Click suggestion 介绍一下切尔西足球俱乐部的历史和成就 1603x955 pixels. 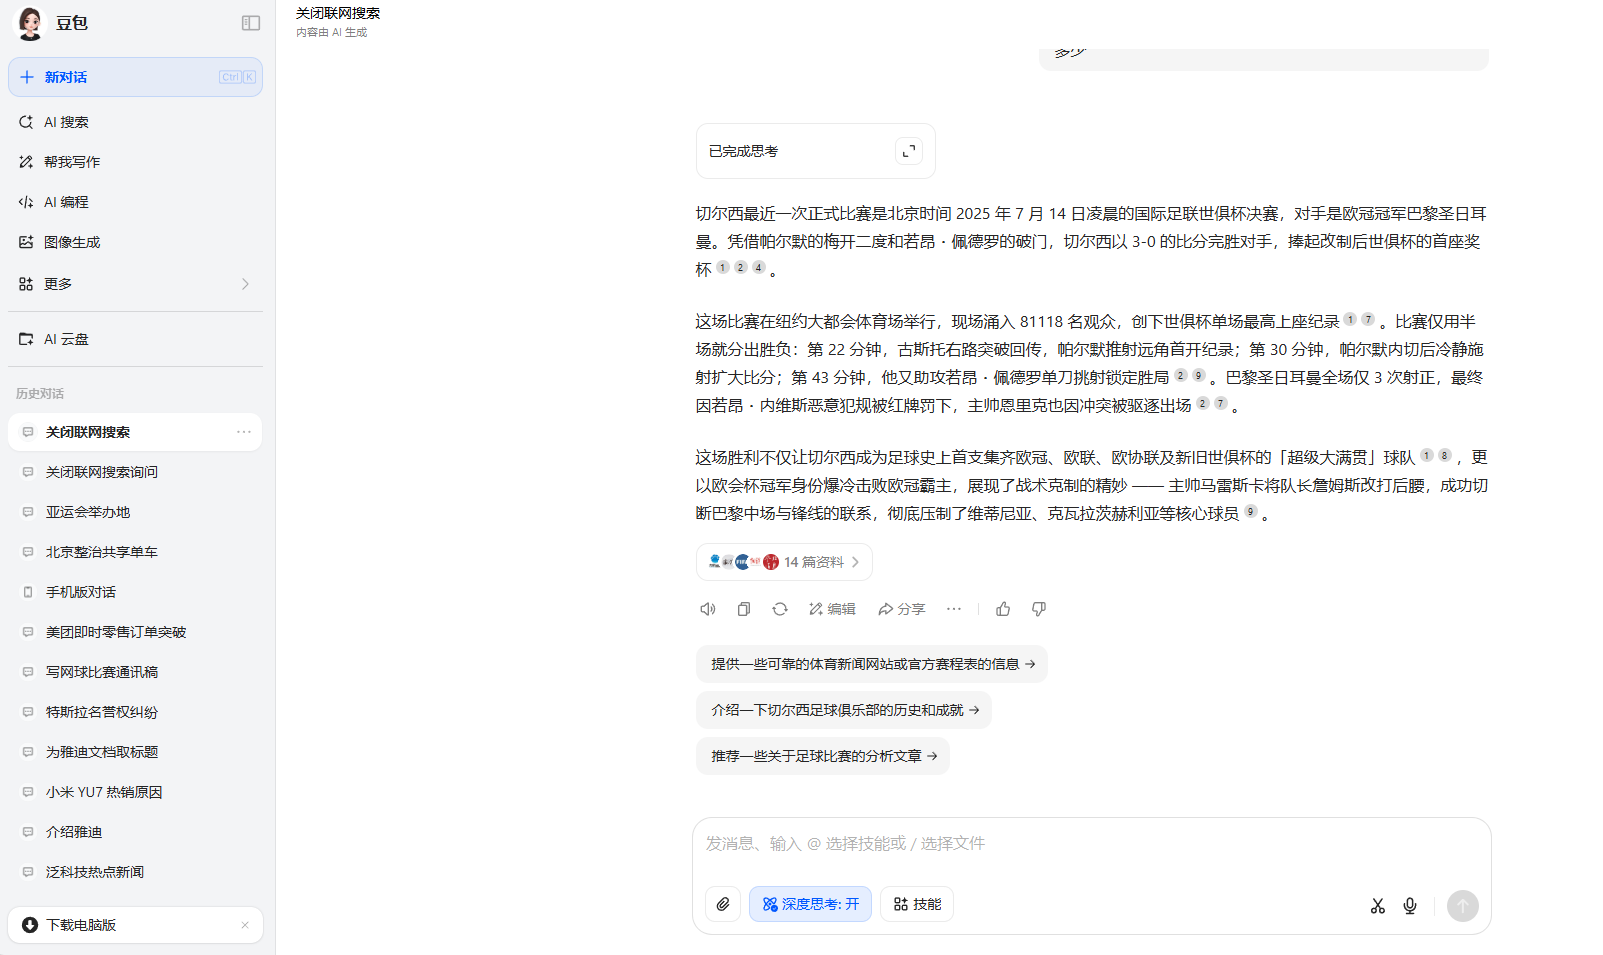[x=844, y=710]
